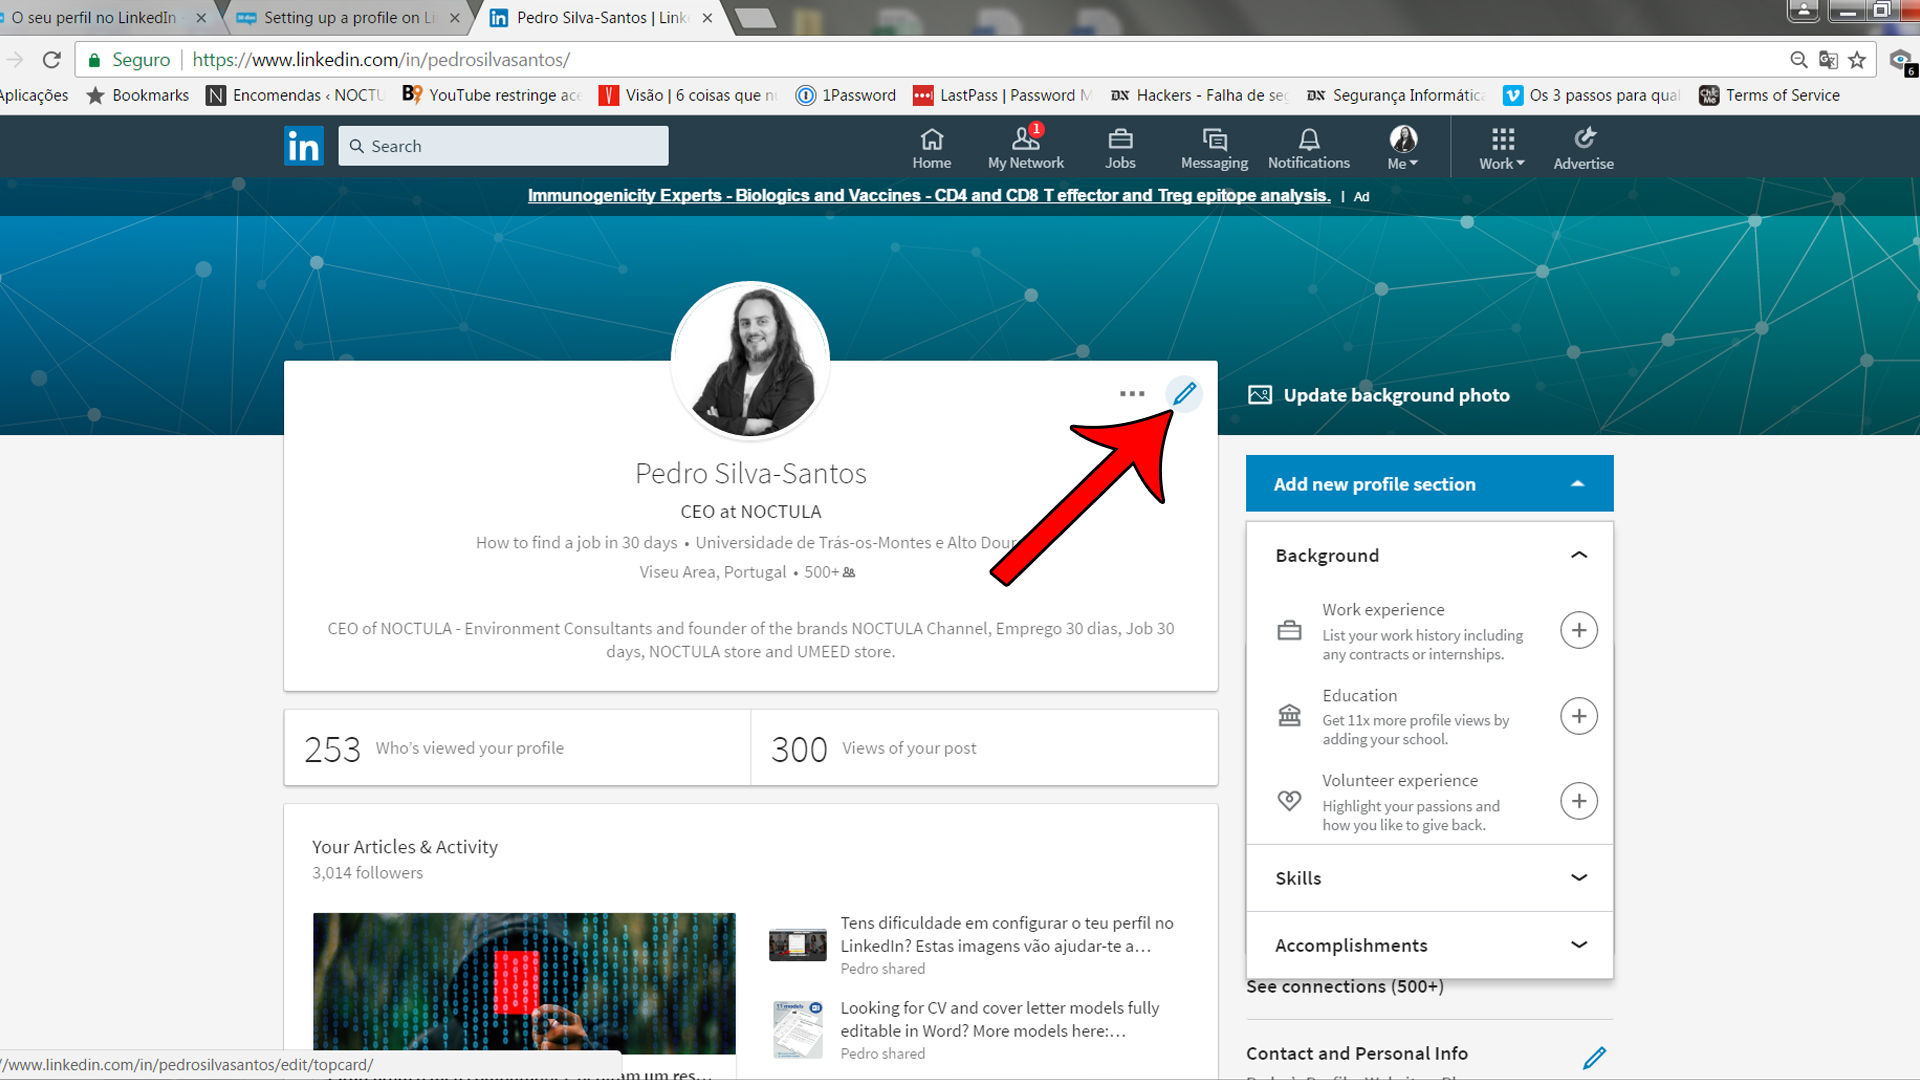Image resolution: width=1920 pixels, height=1080 pixels.
Task: Click the 500+ connections count
Action: coord(829,572)
